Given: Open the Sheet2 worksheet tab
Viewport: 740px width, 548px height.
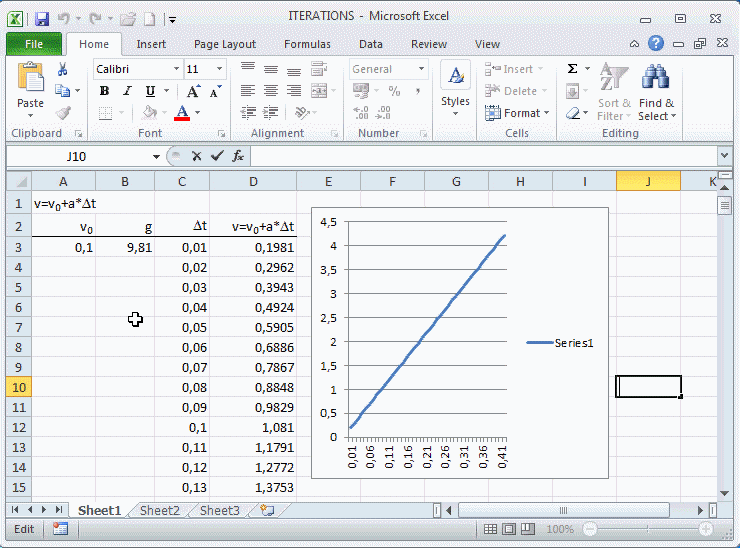Looking at the screenshot, I should pyautogui.click(x=160, y=510).
